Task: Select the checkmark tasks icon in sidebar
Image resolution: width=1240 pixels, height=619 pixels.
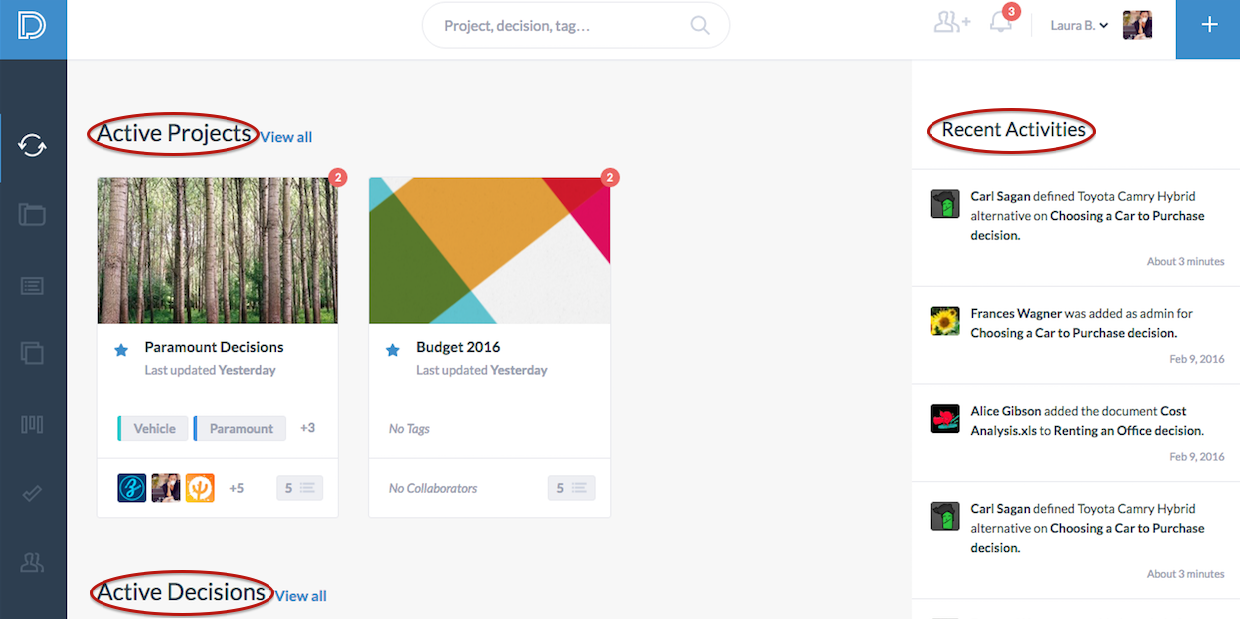Action: 33,493
